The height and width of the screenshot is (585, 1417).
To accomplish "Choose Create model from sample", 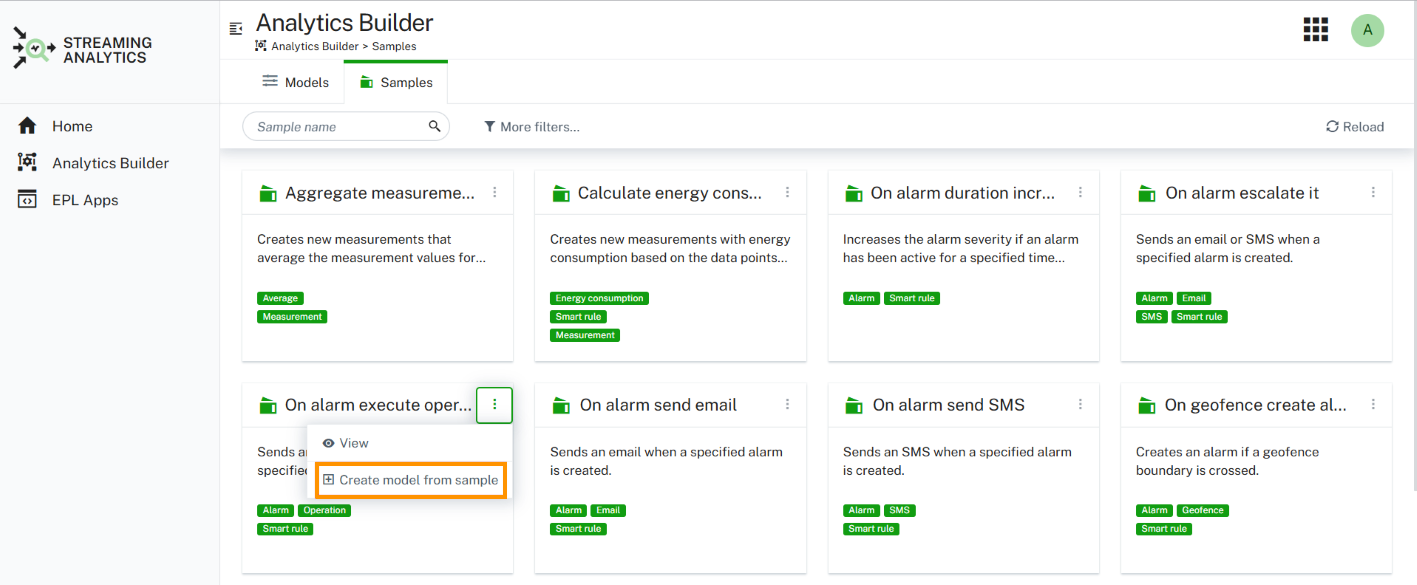I will tap(410, 480).
